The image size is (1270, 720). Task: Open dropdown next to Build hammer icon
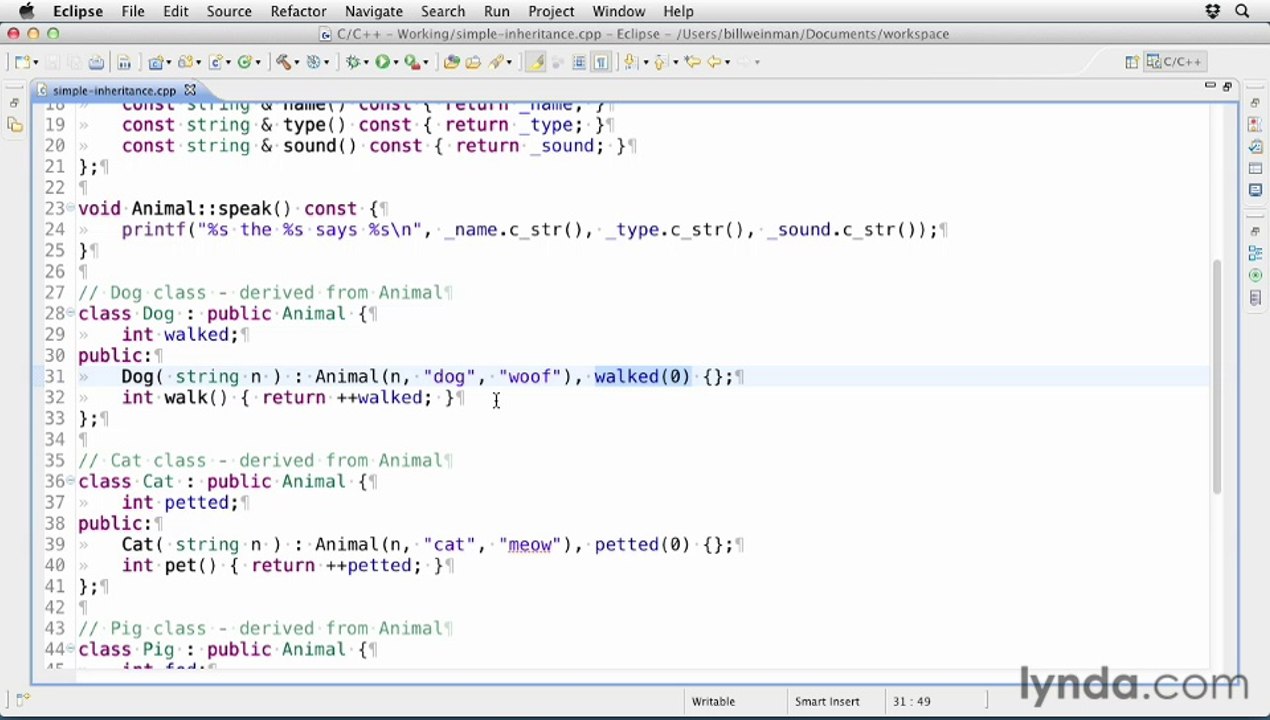pyautogui.click(x=298, y=62)
